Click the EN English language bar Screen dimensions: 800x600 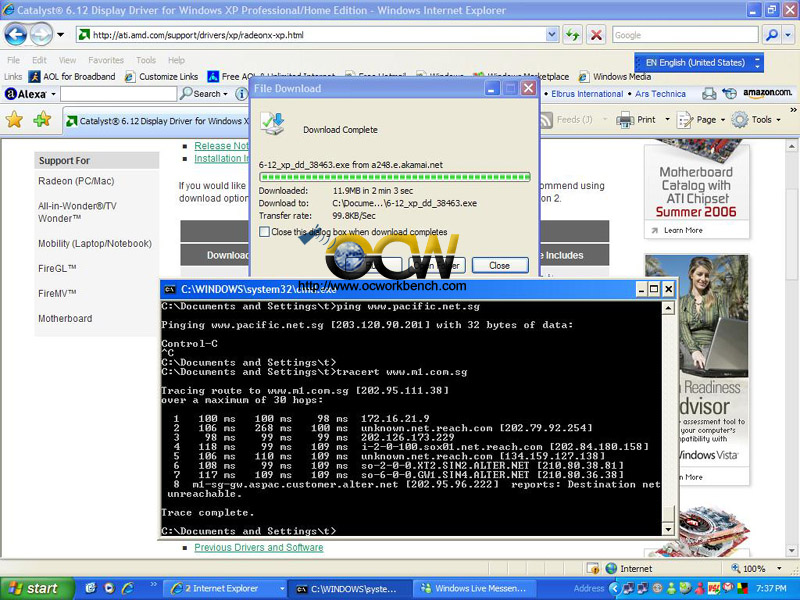(x=699, y=63)
